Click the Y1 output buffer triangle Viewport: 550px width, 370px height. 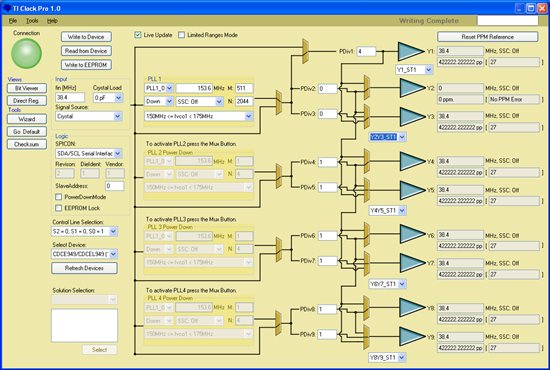point(410,52)
